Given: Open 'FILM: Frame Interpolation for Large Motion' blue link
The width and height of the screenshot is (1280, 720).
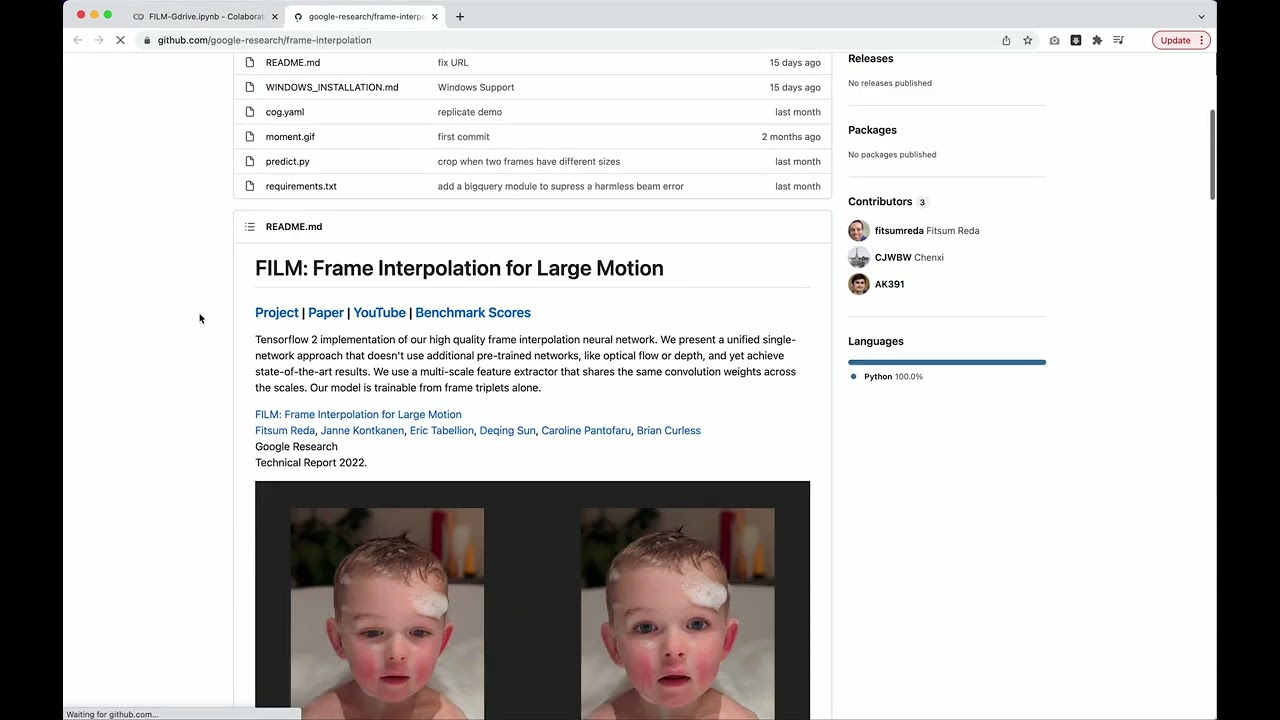Looking at the screenshot, I should (358, 414).
